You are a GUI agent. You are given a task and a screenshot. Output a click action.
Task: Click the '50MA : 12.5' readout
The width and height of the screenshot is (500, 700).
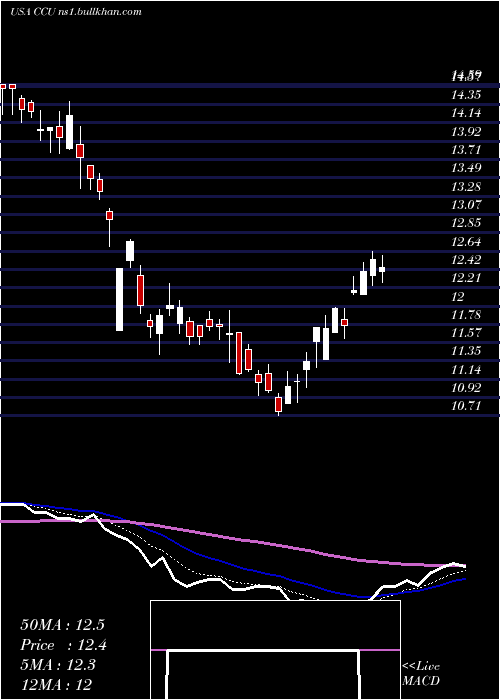(62, 625)
